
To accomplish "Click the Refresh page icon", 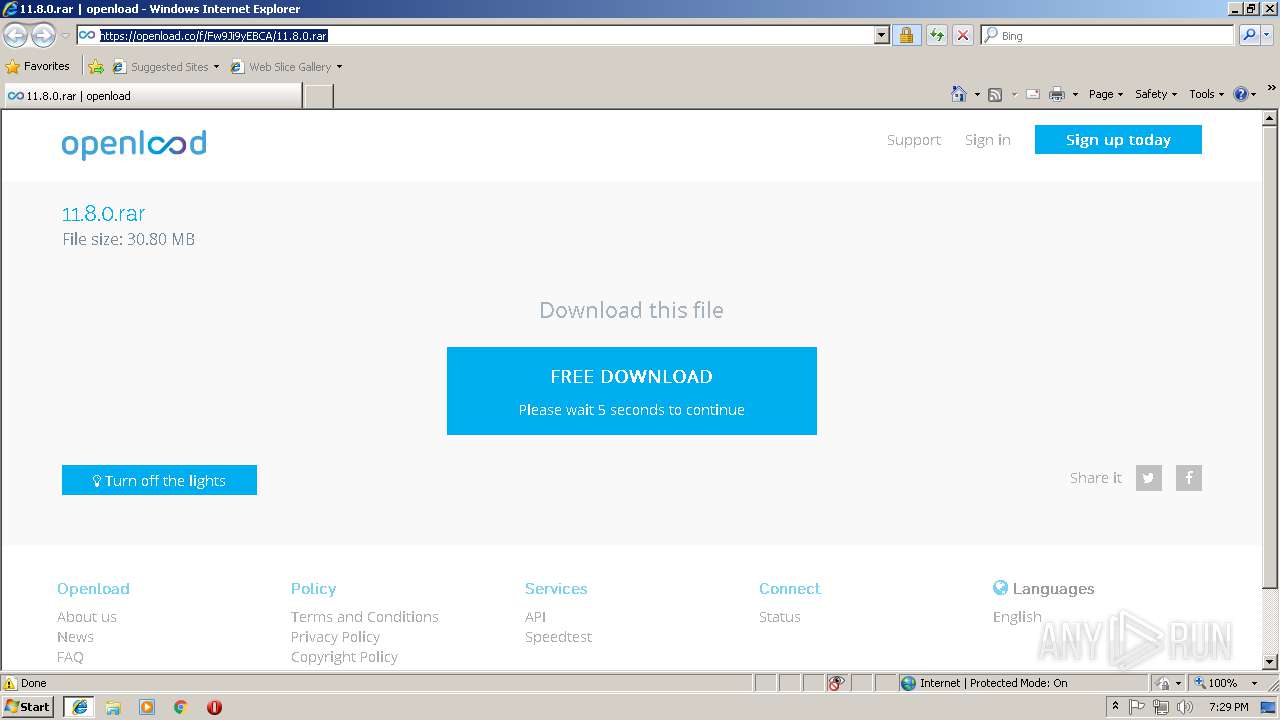I will coord(936,35).
